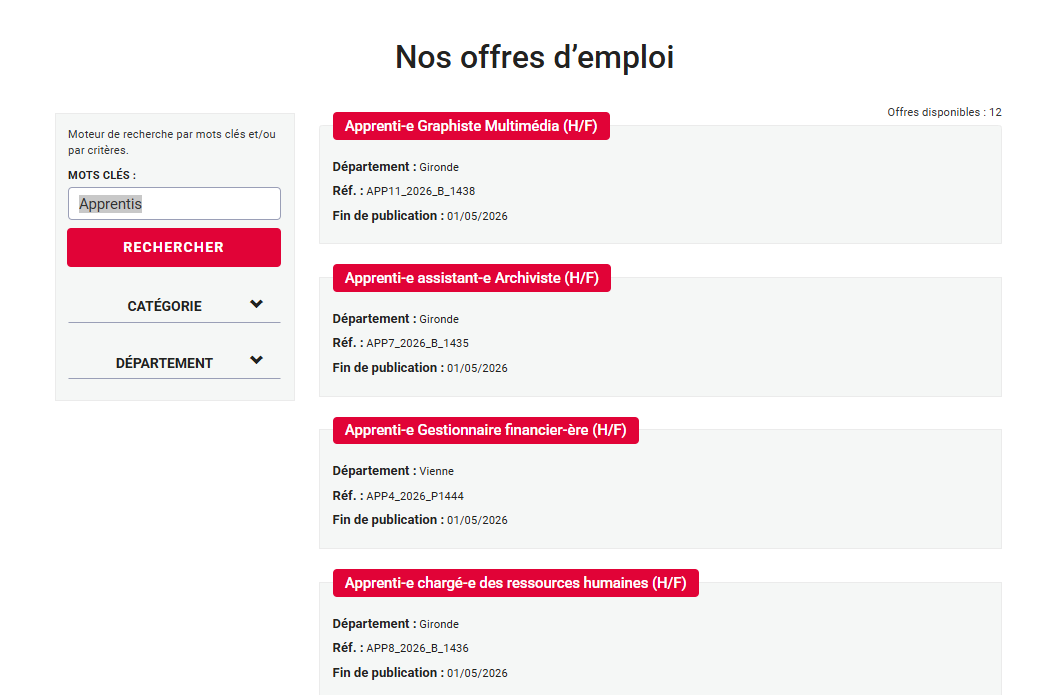The image size is (1043, 695).
Task: Click the Nos offres d'emploi page heading
Action: pos(533,57)
